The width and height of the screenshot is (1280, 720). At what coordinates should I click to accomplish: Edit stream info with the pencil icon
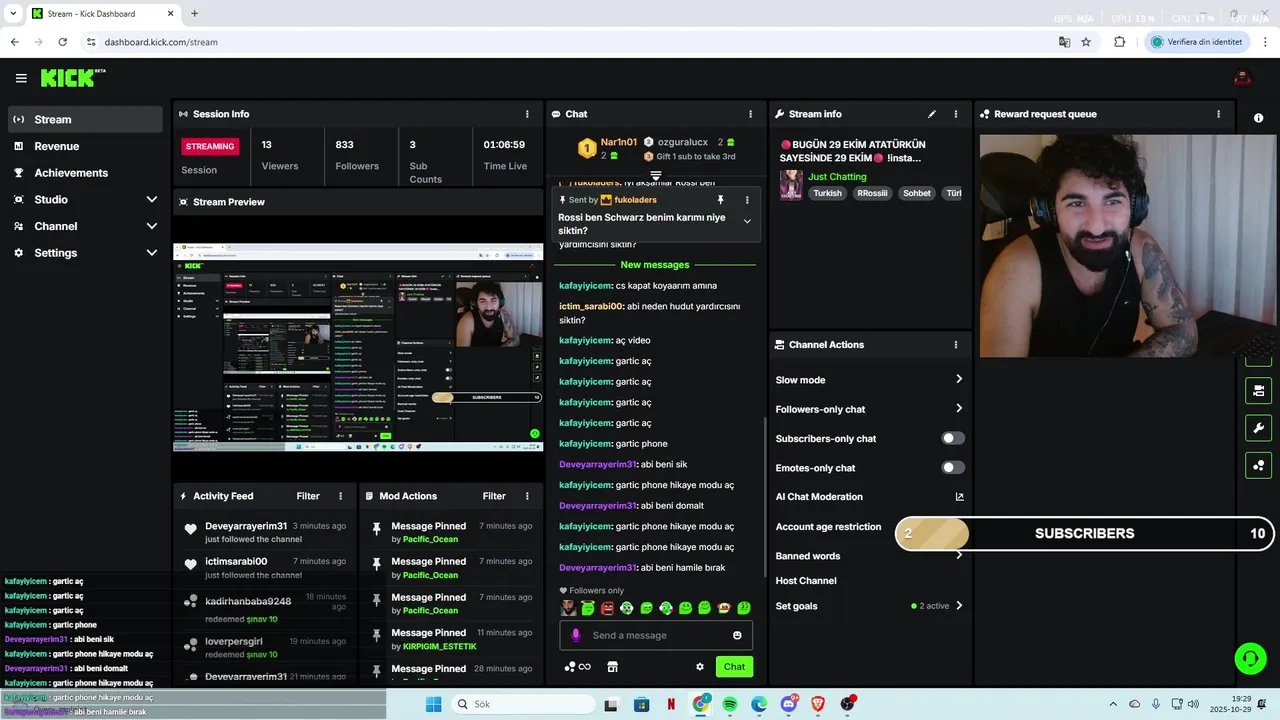[932, 114]
